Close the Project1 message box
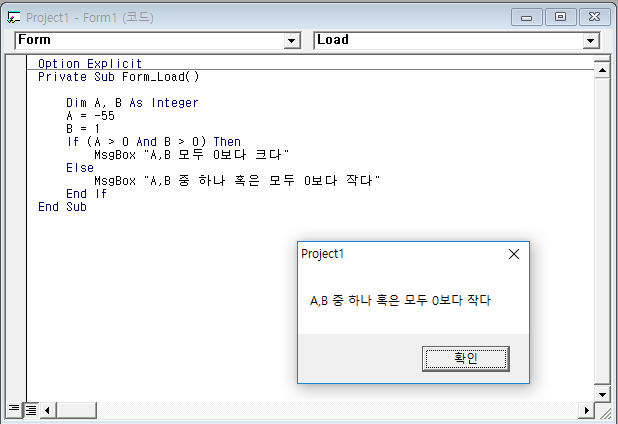The height and width of the screenshot is (424, 618). 514,254
